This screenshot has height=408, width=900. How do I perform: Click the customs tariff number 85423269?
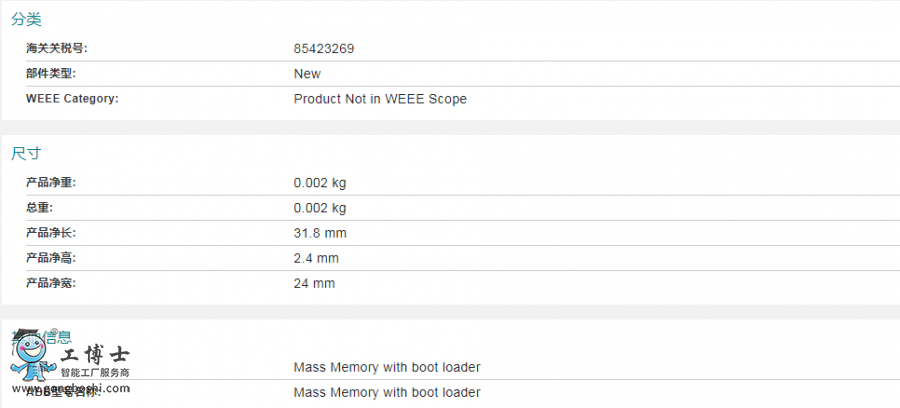point(324,49)
